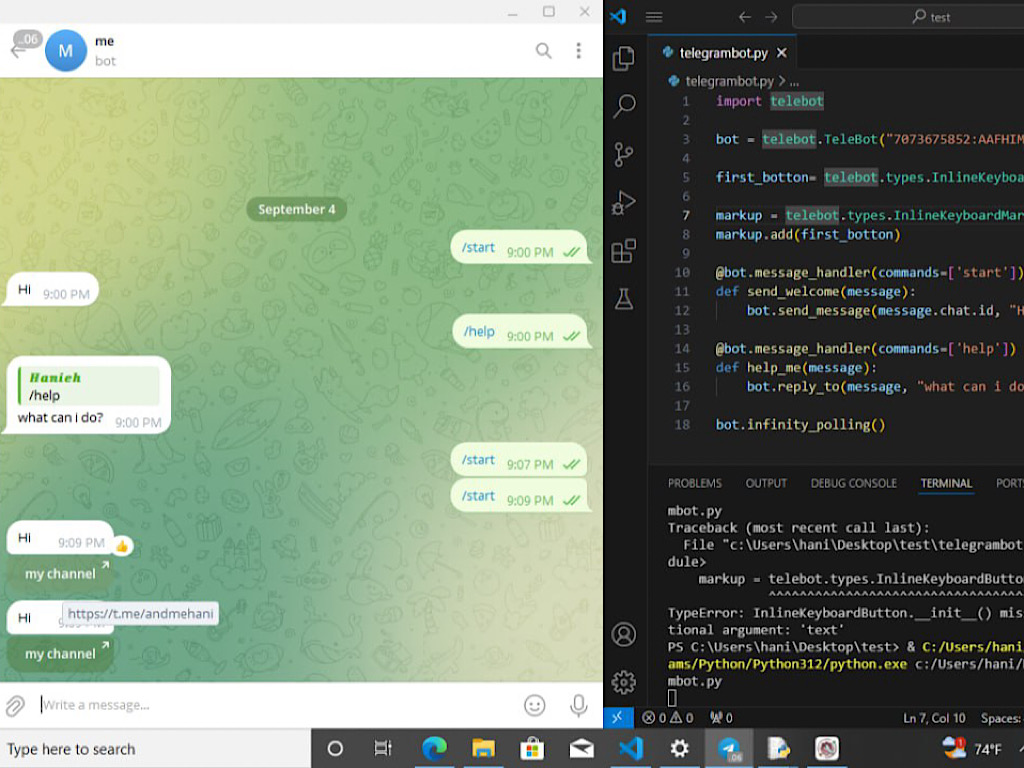Open the 74°F weather widget
The height and width of the screenshot is (768, 1024).
pos(972,748)
